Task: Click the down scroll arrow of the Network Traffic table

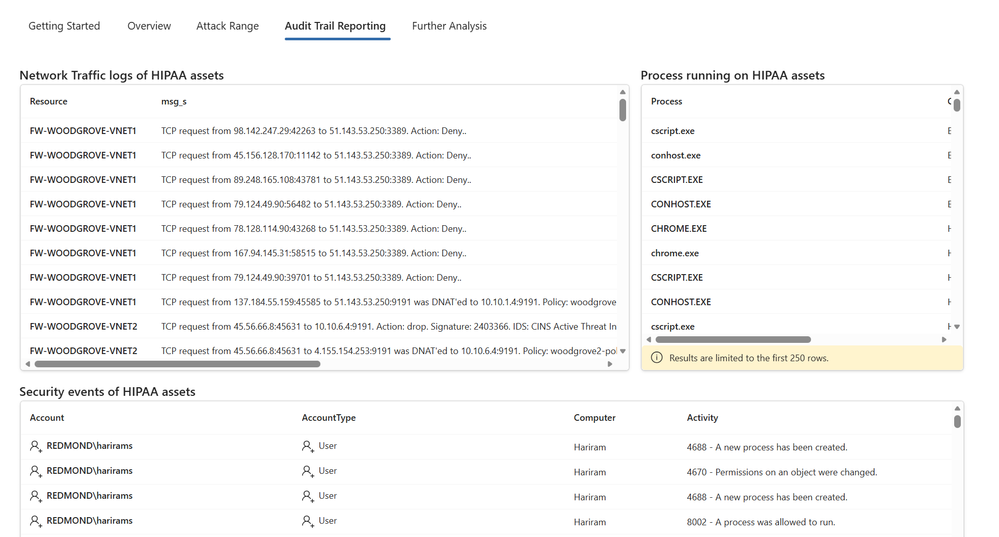Action: pos(623,351)
